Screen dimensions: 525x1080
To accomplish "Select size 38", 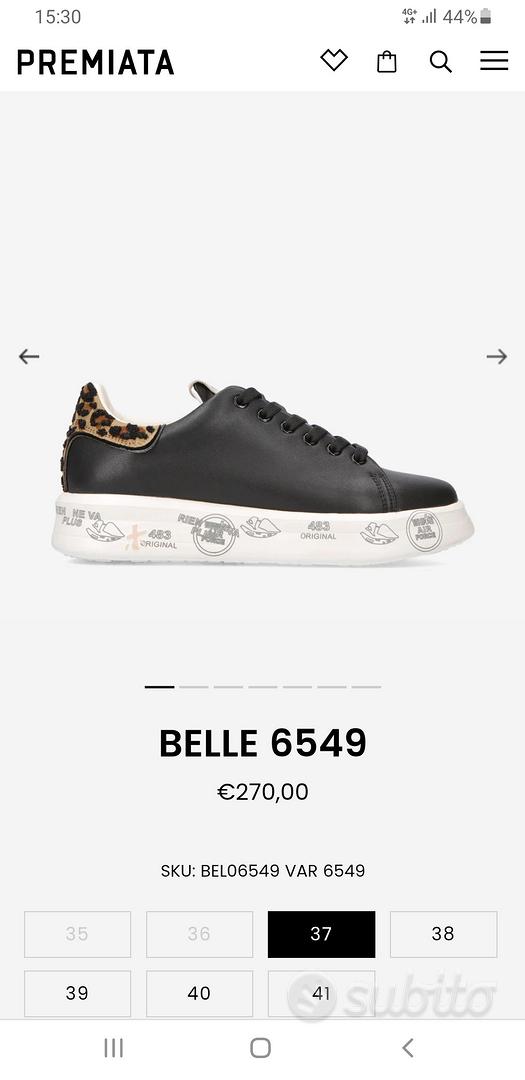I will (x=443, y=934).
